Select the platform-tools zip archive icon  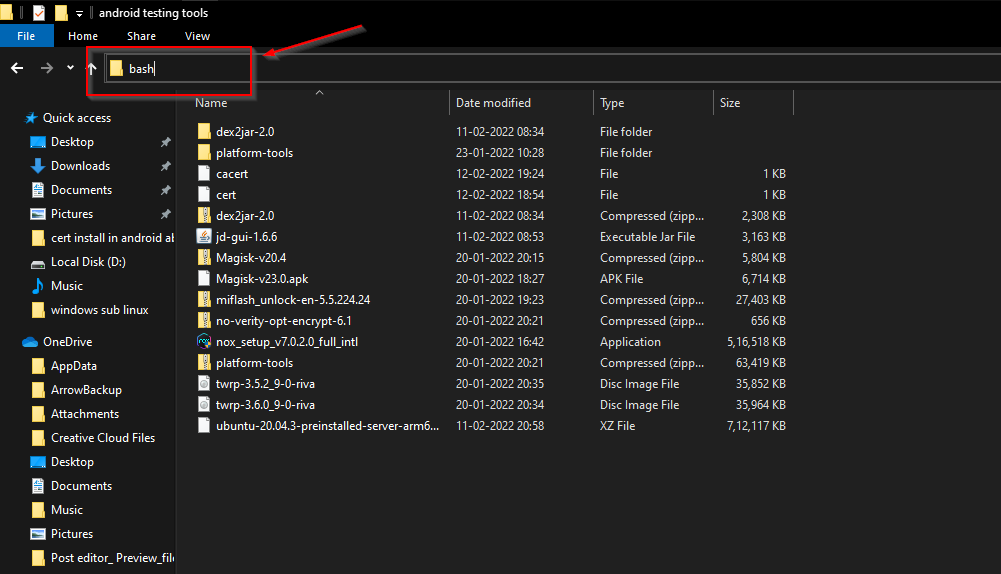[x=204, y=363]
